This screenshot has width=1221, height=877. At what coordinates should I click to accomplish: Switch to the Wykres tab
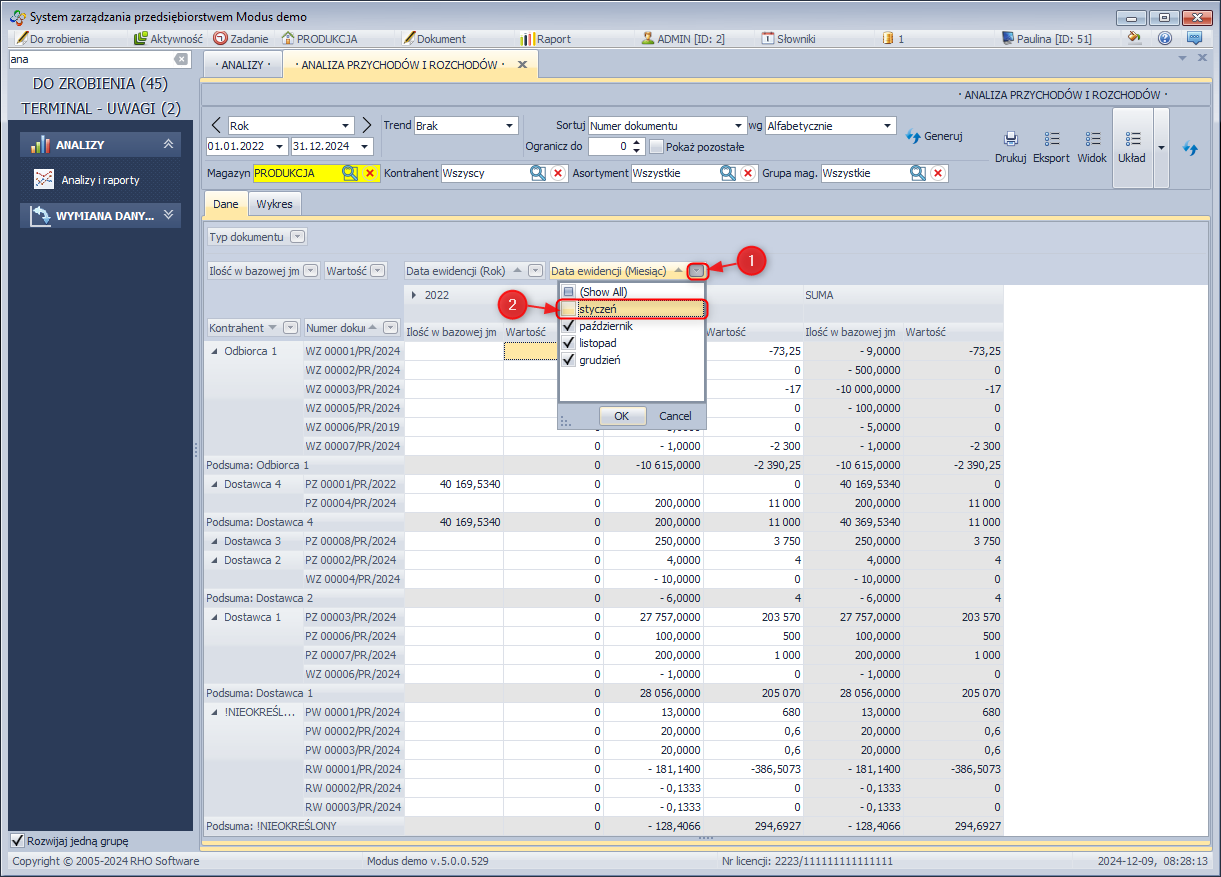274,204
